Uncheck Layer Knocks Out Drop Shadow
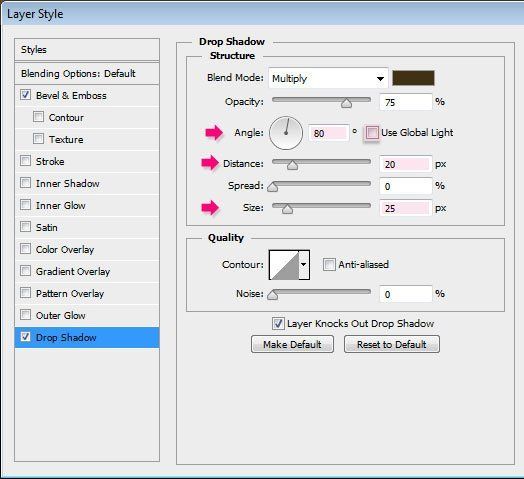524x479 pixels. coord(278,324)
